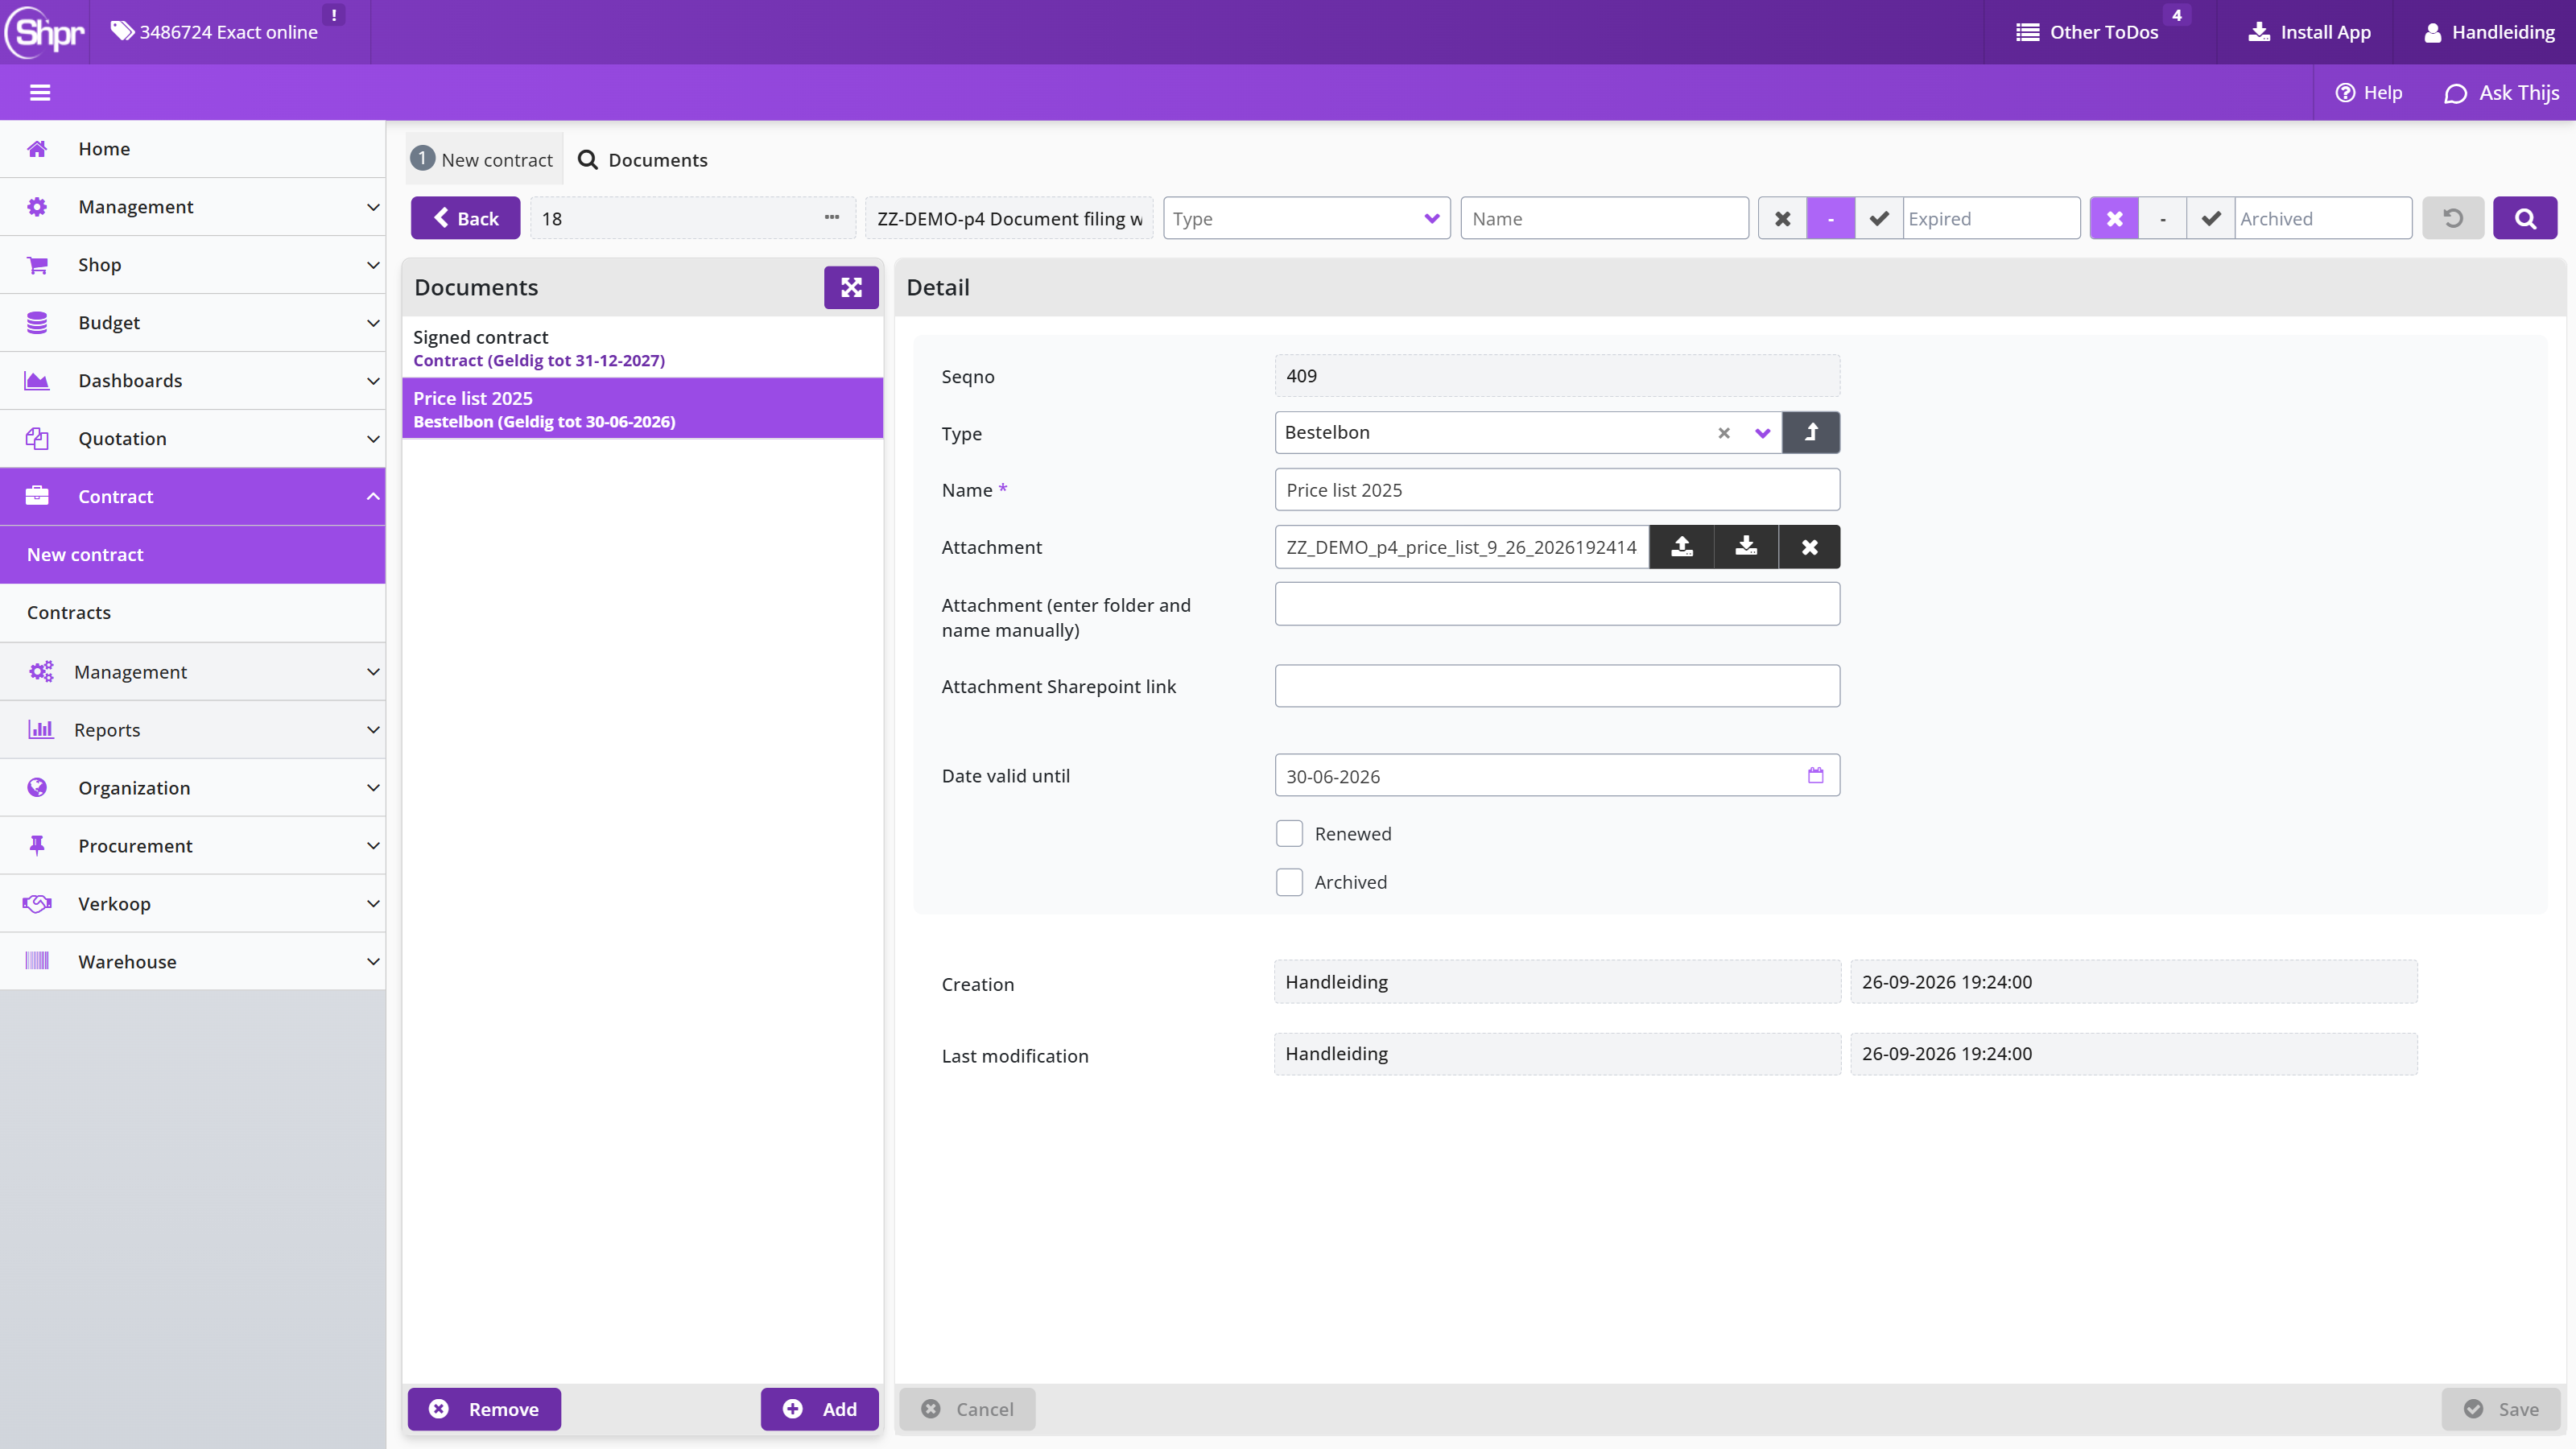
Task: Collapse the Contract sidebar menu
Action: pos(192,497)
